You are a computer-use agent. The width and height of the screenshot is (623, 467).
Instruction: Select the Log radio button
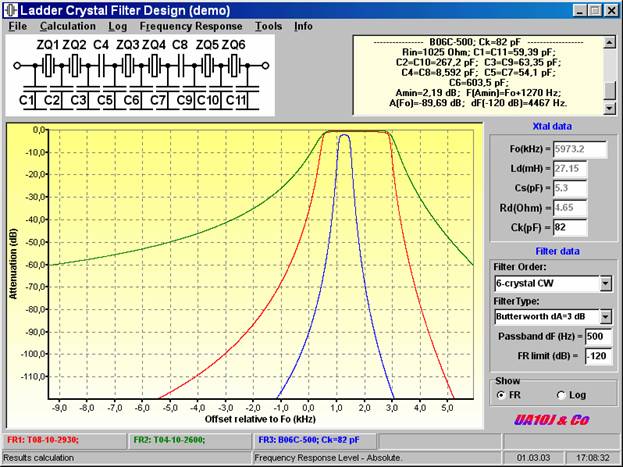point(560,395)
